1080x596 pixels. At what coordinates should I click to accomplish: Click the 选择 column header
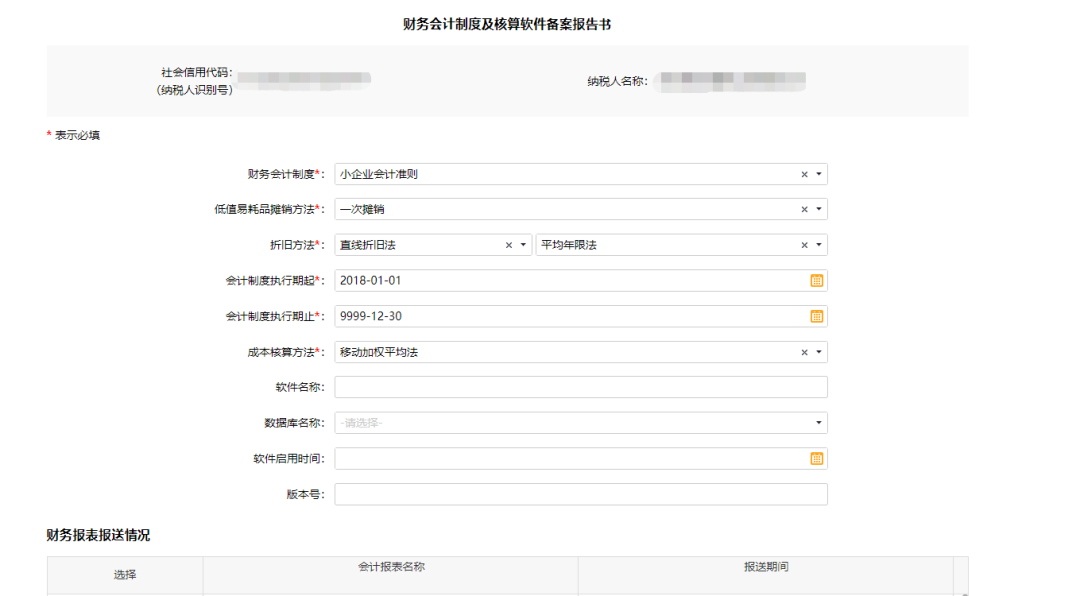pyautogui.click(x=125, y=575)
